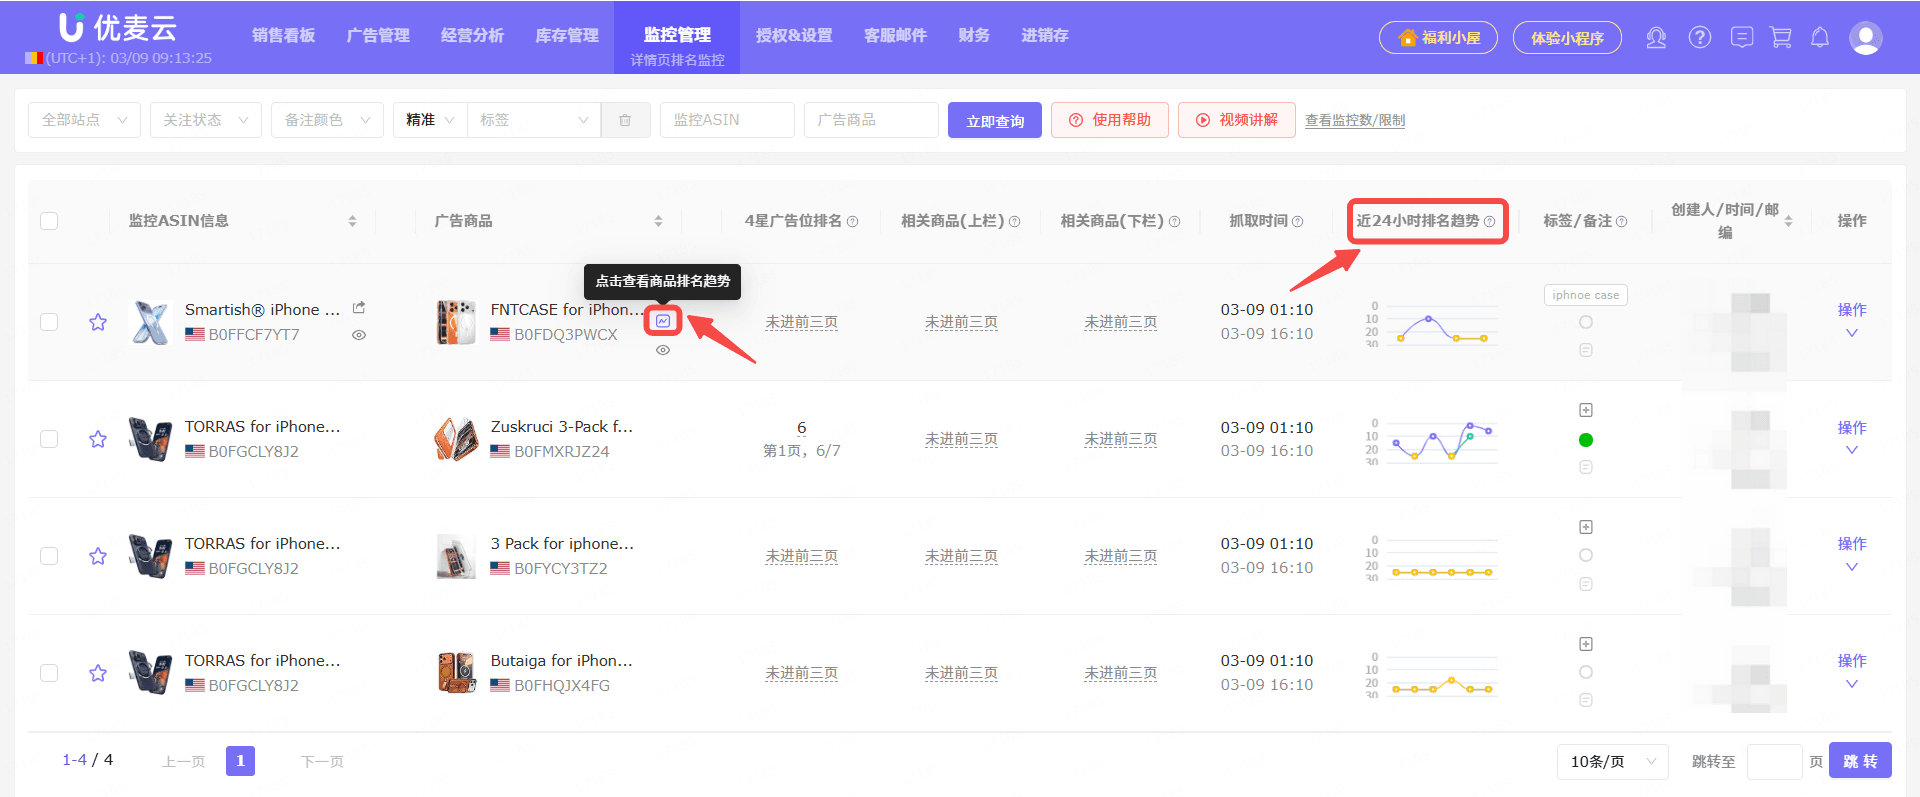Open the 备注颜色 dropdown
This screenshot has width=1920, height=797.
point(328,120)
